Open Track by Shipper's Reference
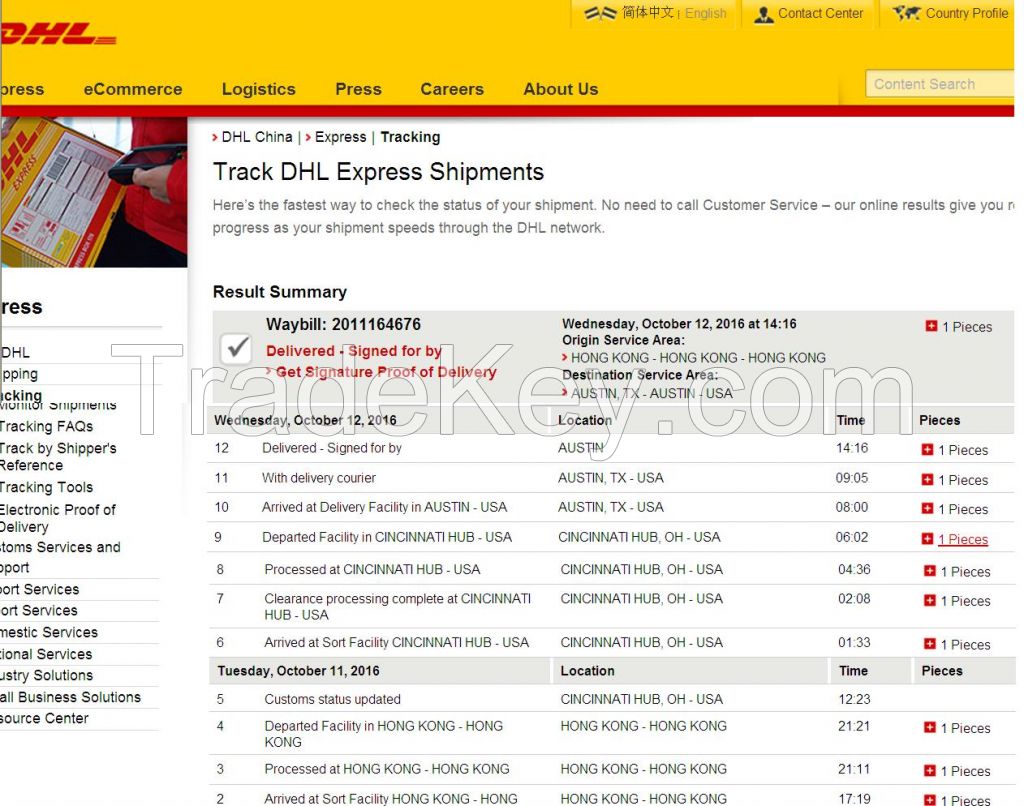The image size is (1024, 806). [57, 457]
